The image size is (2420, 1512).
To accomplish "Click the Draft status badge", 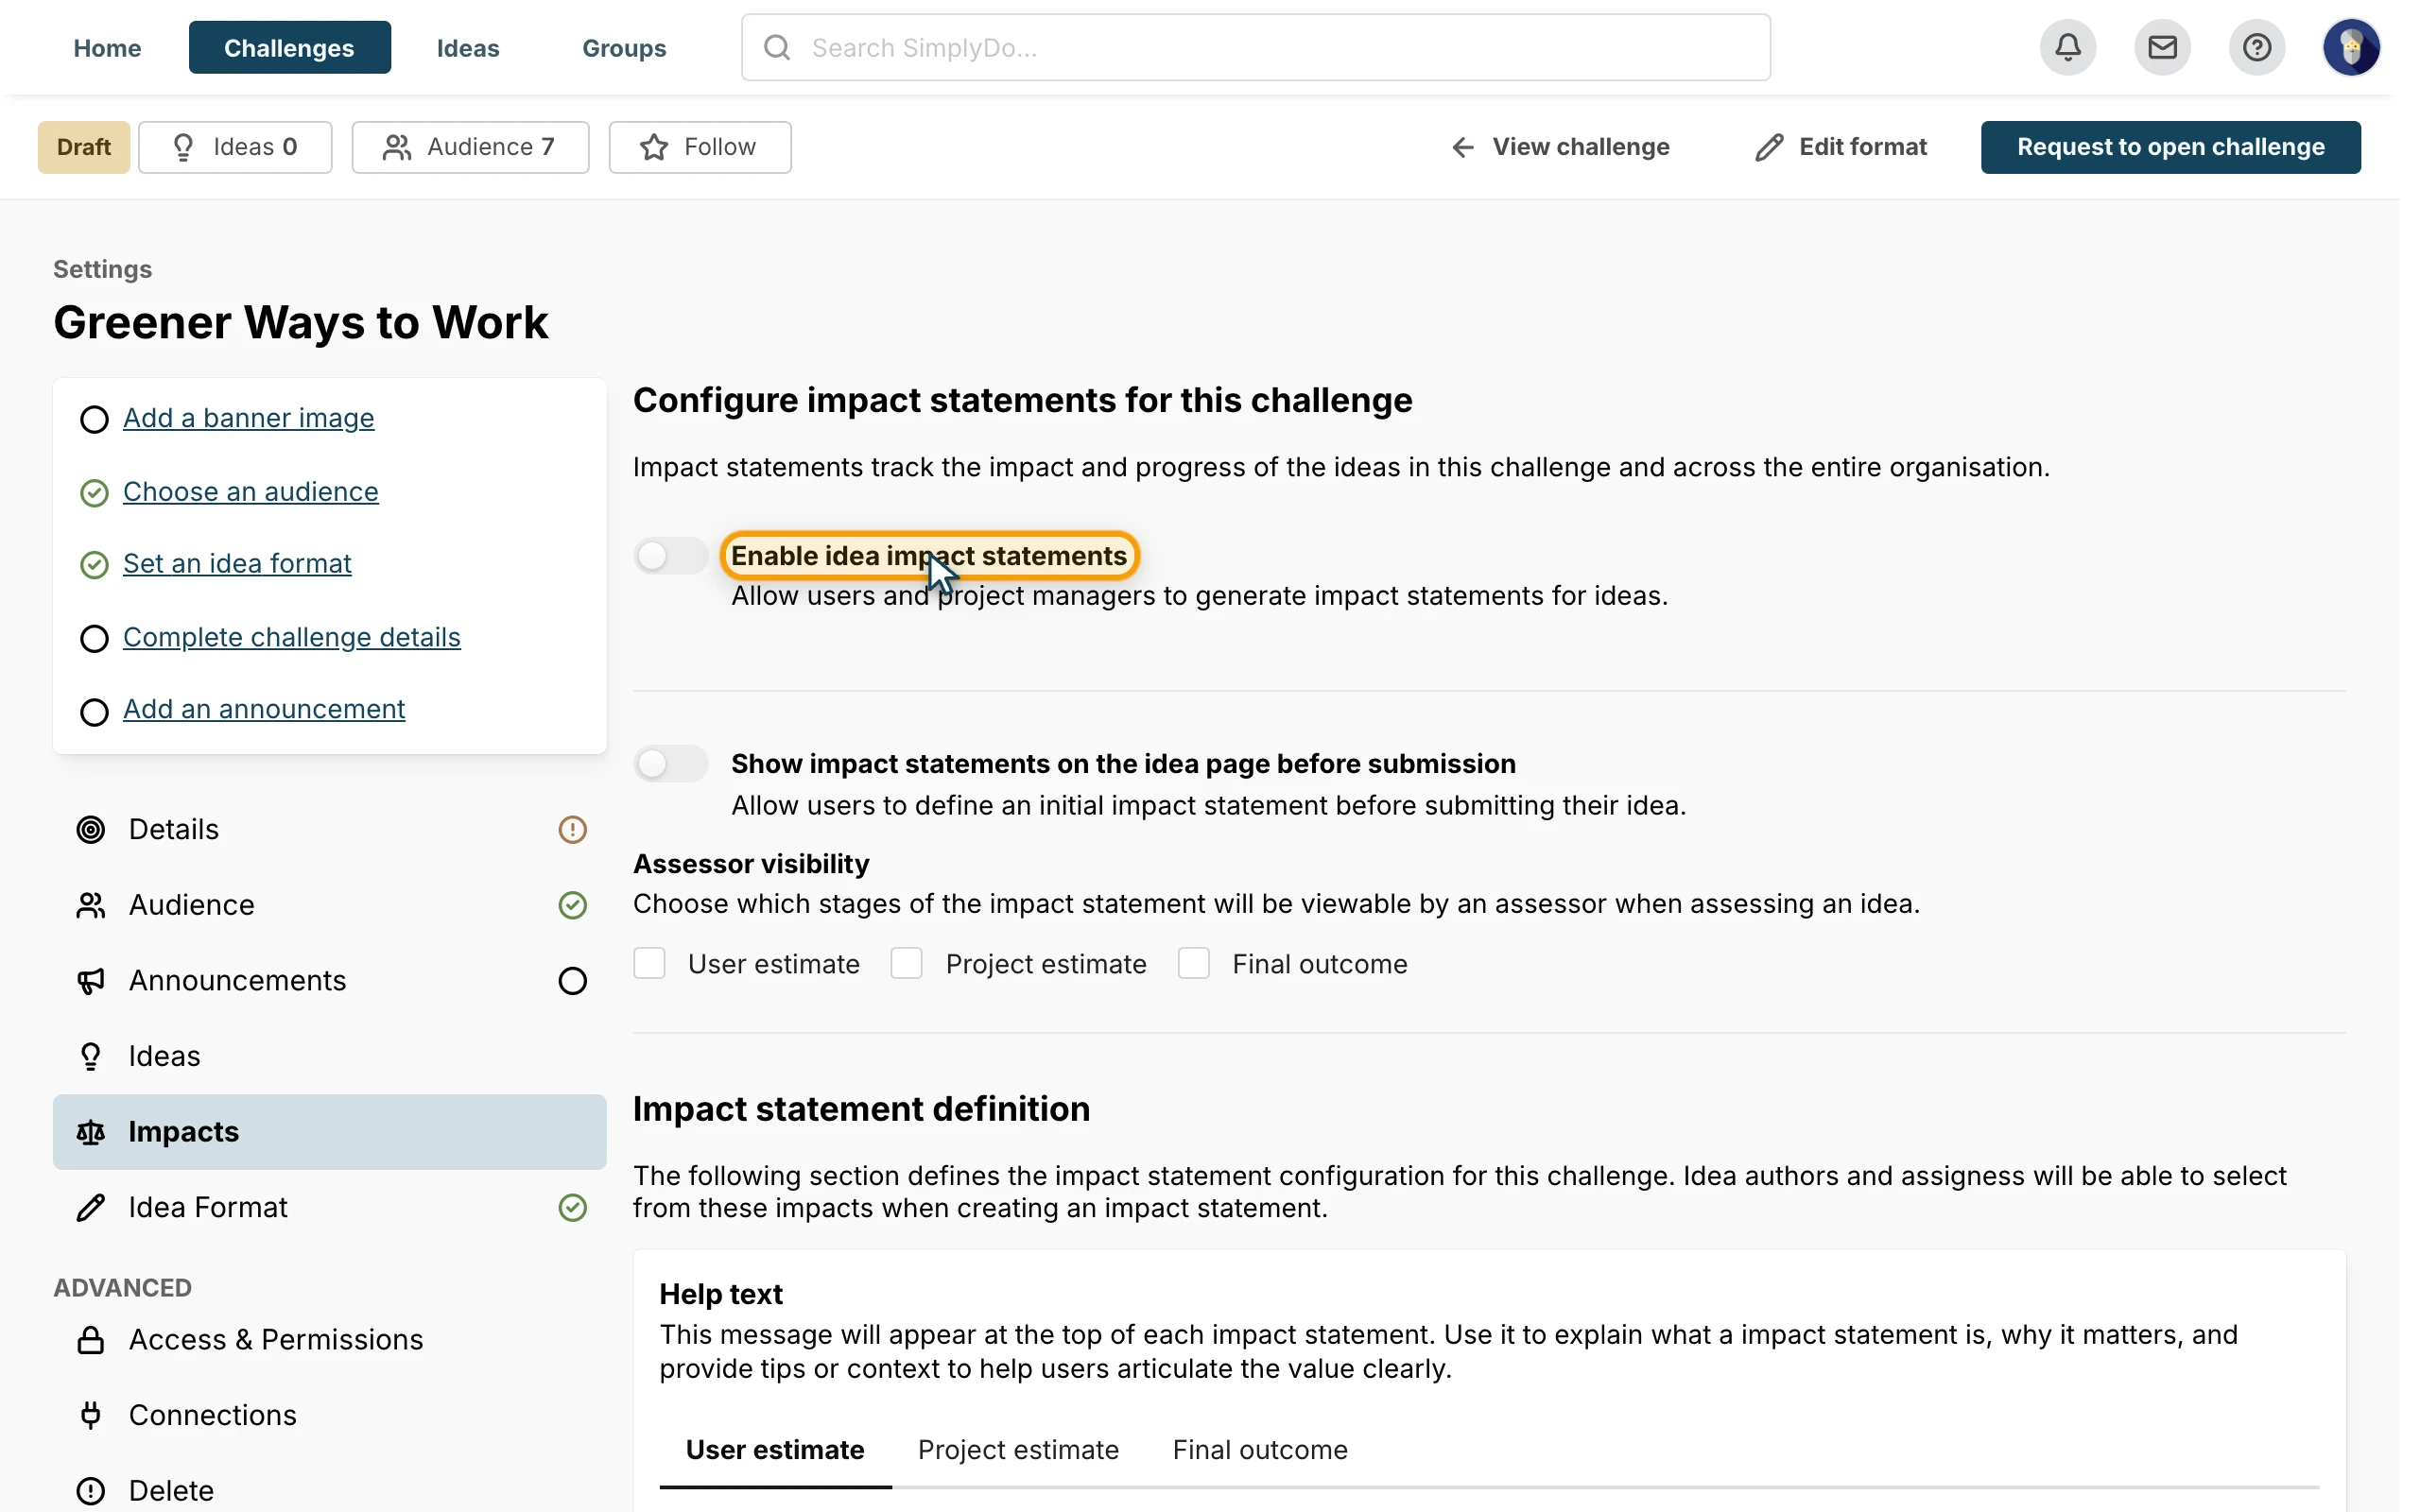I will [x=84, y=147].
